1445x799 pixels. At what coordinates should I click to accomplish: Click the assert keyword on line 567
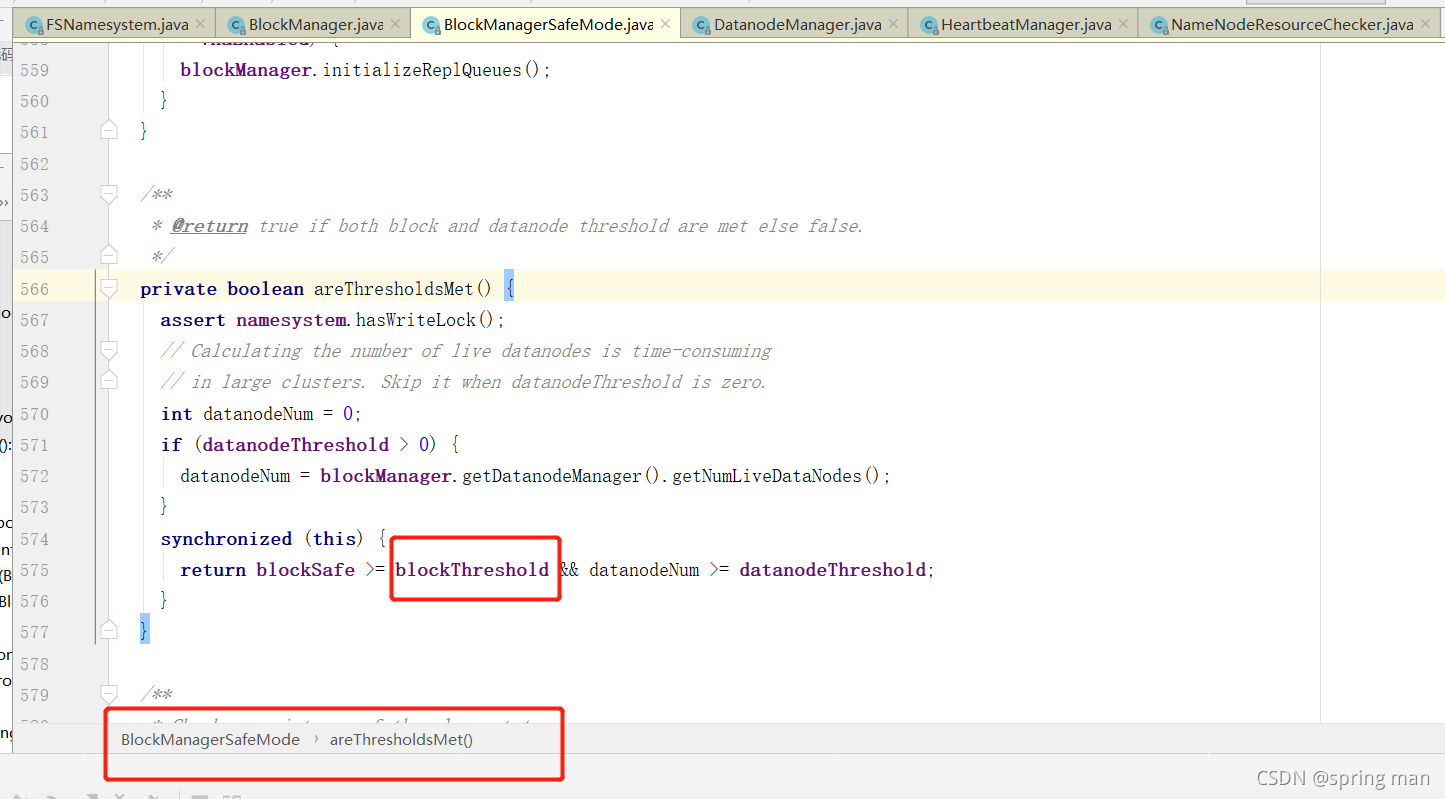[x=193, y=320]
